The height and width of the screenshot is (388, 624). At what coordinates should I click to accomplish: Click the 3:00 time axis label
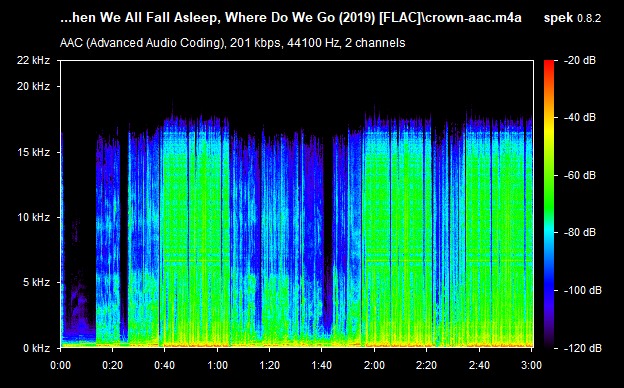[x=531, y=365]
